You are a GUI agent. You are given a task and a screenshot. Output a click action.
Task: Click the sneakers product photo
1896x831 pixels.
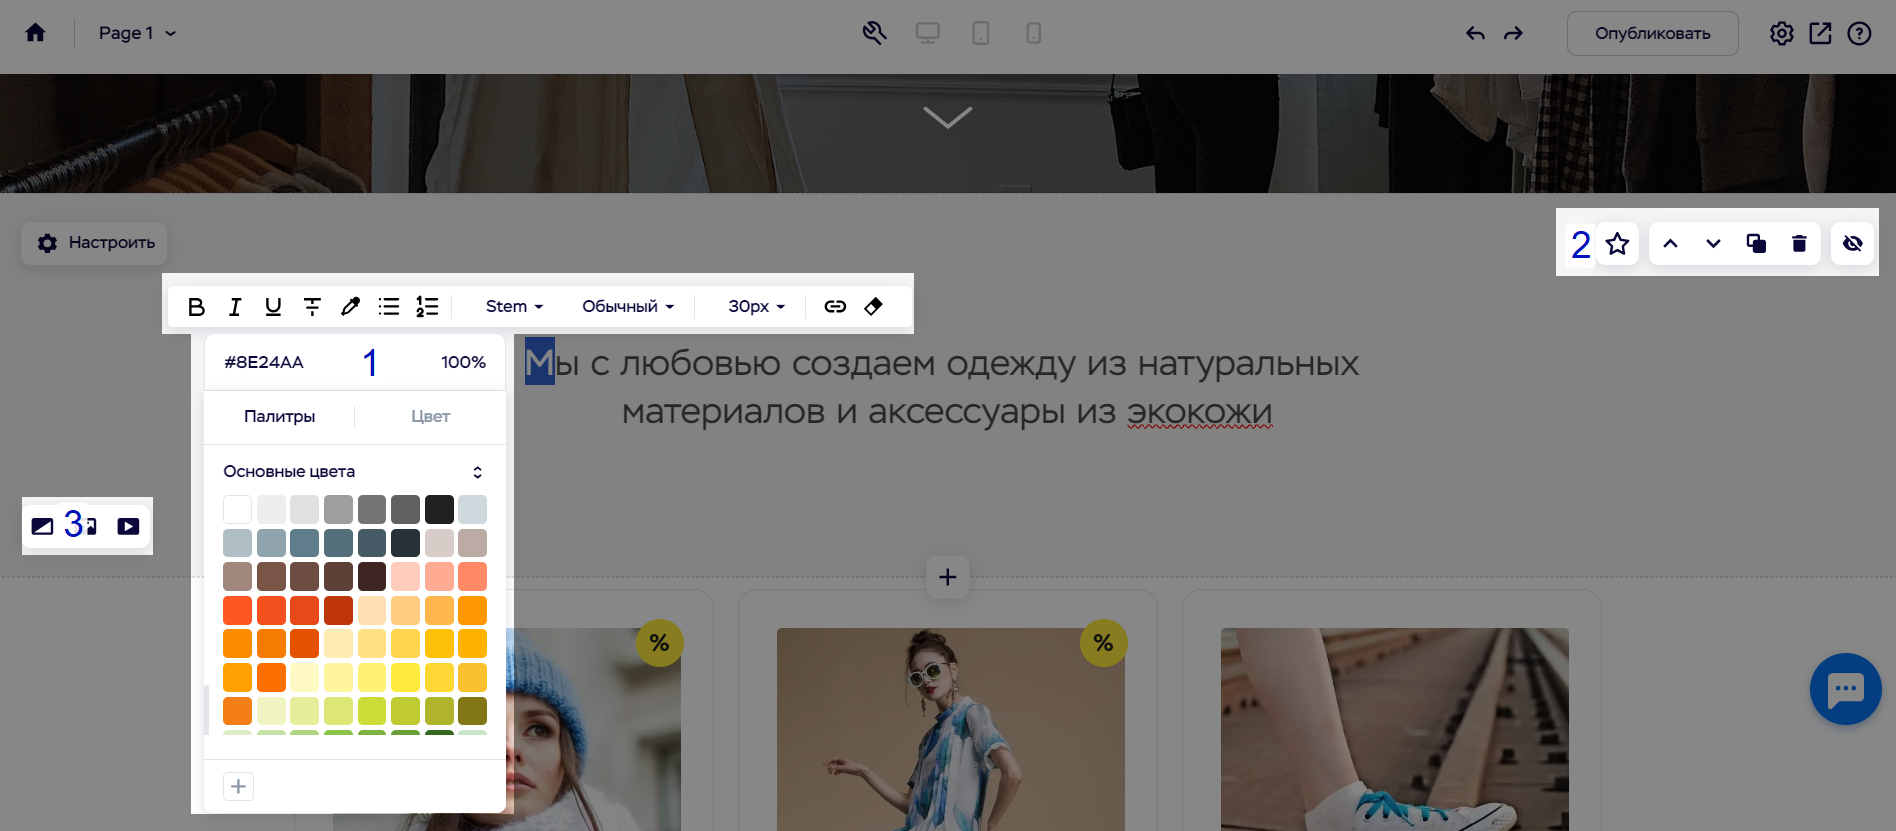pyautogui.click(x=1394, y=729)
